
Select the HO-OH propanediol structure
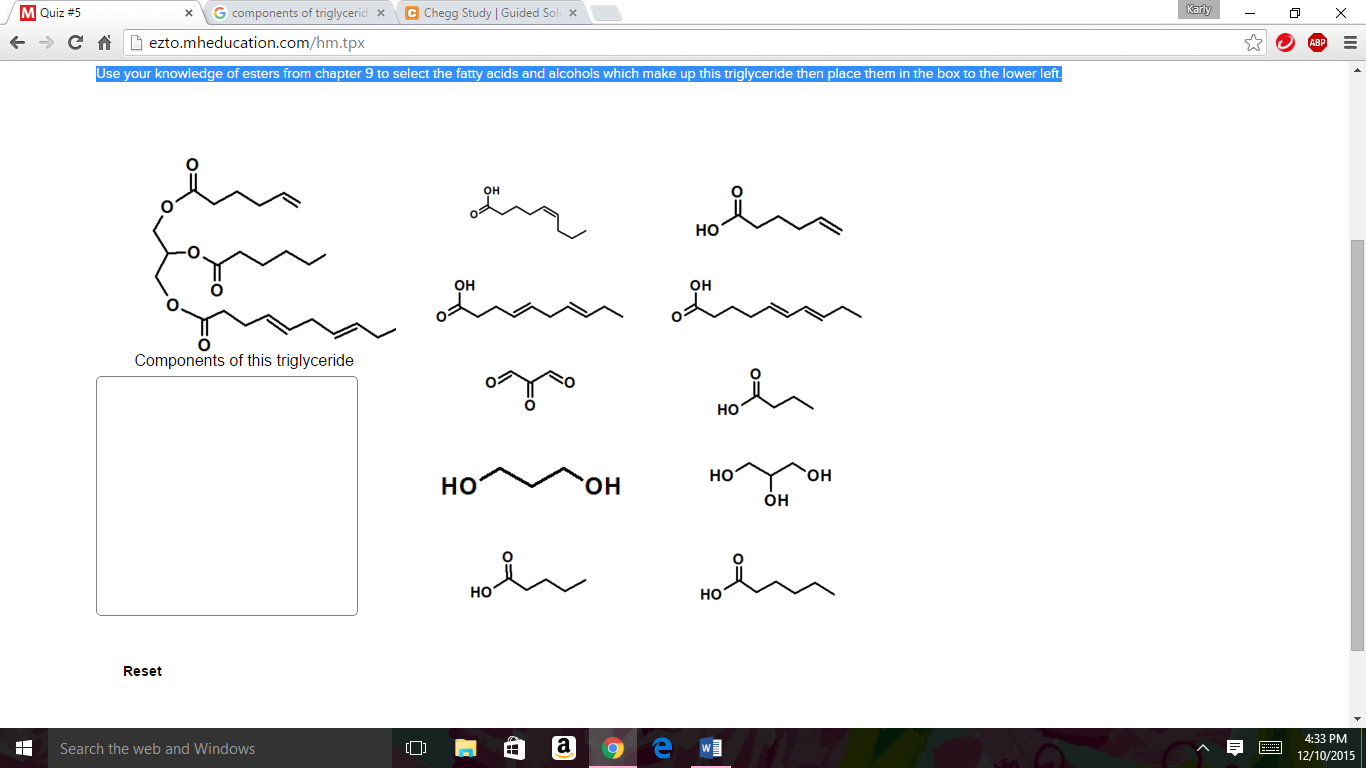click(530, 483)
